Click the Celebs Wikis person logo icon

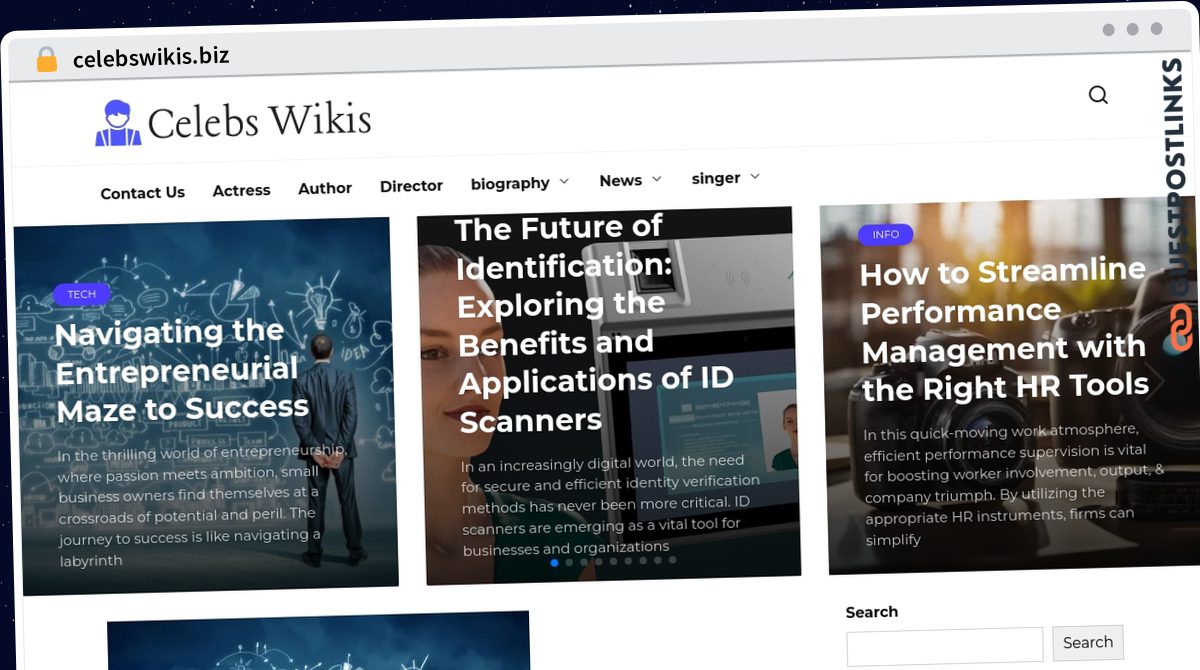tap(118, 123)
